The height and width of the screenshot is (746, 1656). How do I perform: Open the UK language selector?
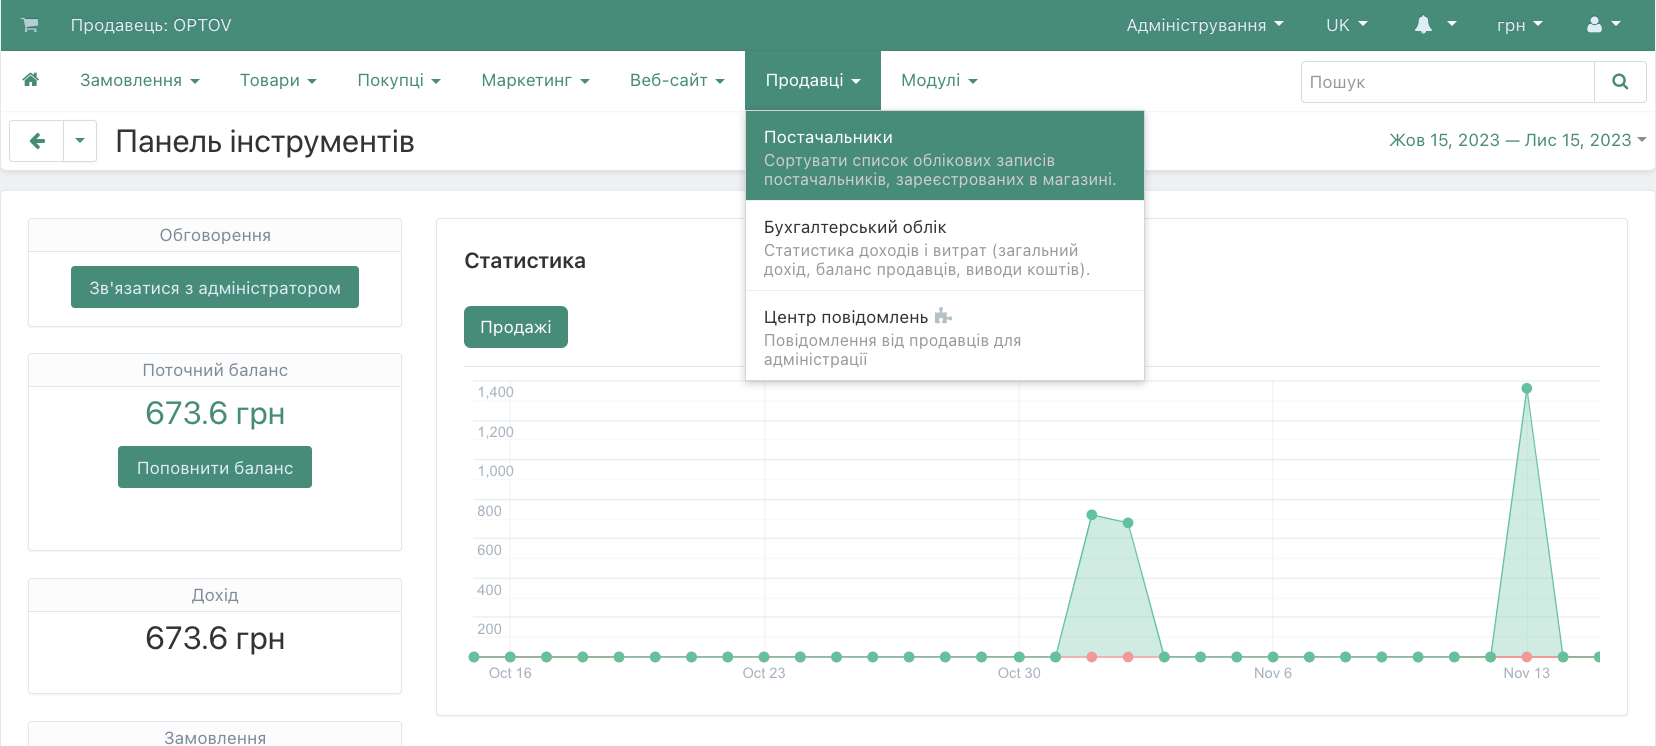pyautogui.click(x=1346, y=25)
